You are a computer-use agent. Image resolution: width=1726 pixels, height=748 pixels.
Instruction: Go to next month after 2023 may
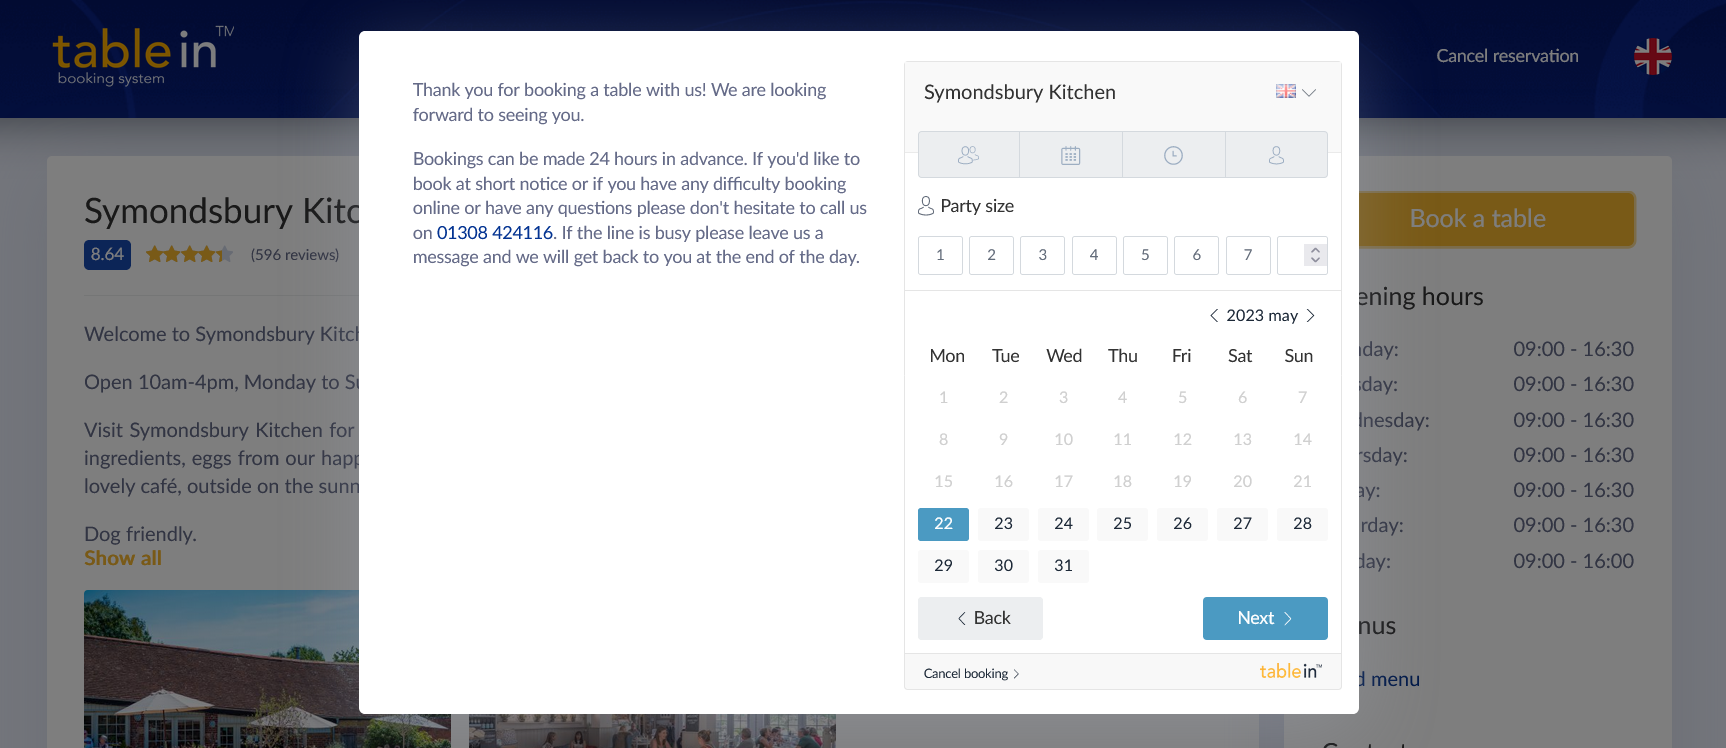coord(1310,316)
